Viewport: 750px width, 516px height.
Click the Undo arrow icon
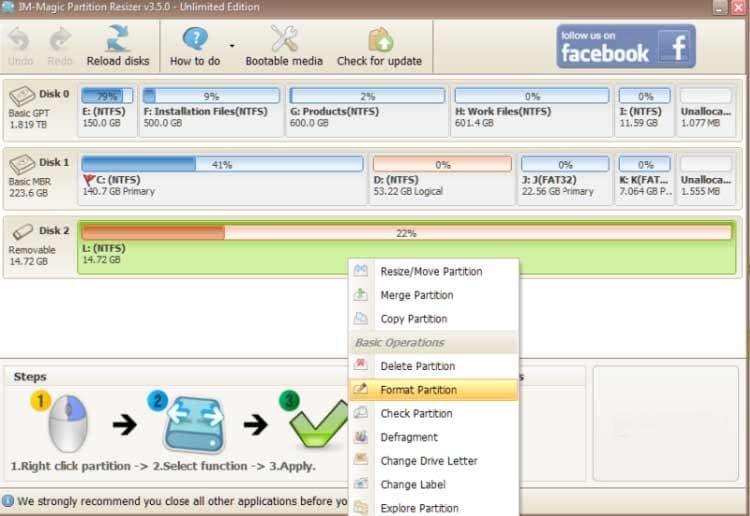(19, 40)
